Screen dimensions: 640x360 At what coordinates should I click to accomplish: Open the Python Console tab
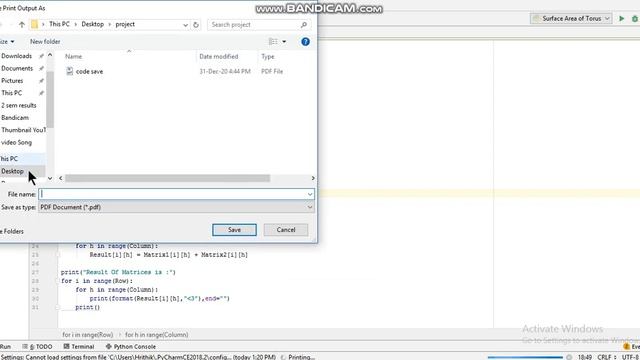[131, 347]
